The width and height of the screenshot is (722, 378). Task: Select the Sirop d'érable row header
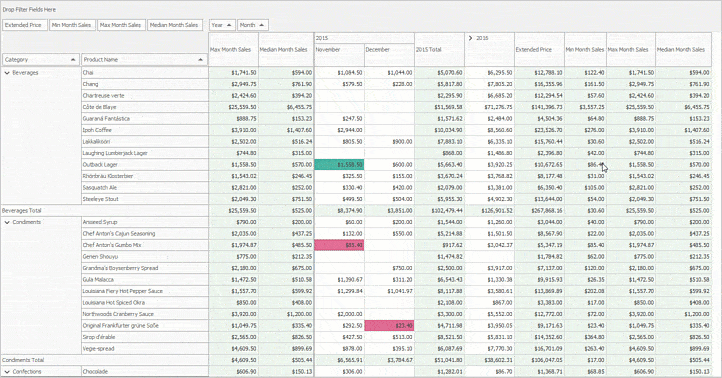tap(145, 337)
